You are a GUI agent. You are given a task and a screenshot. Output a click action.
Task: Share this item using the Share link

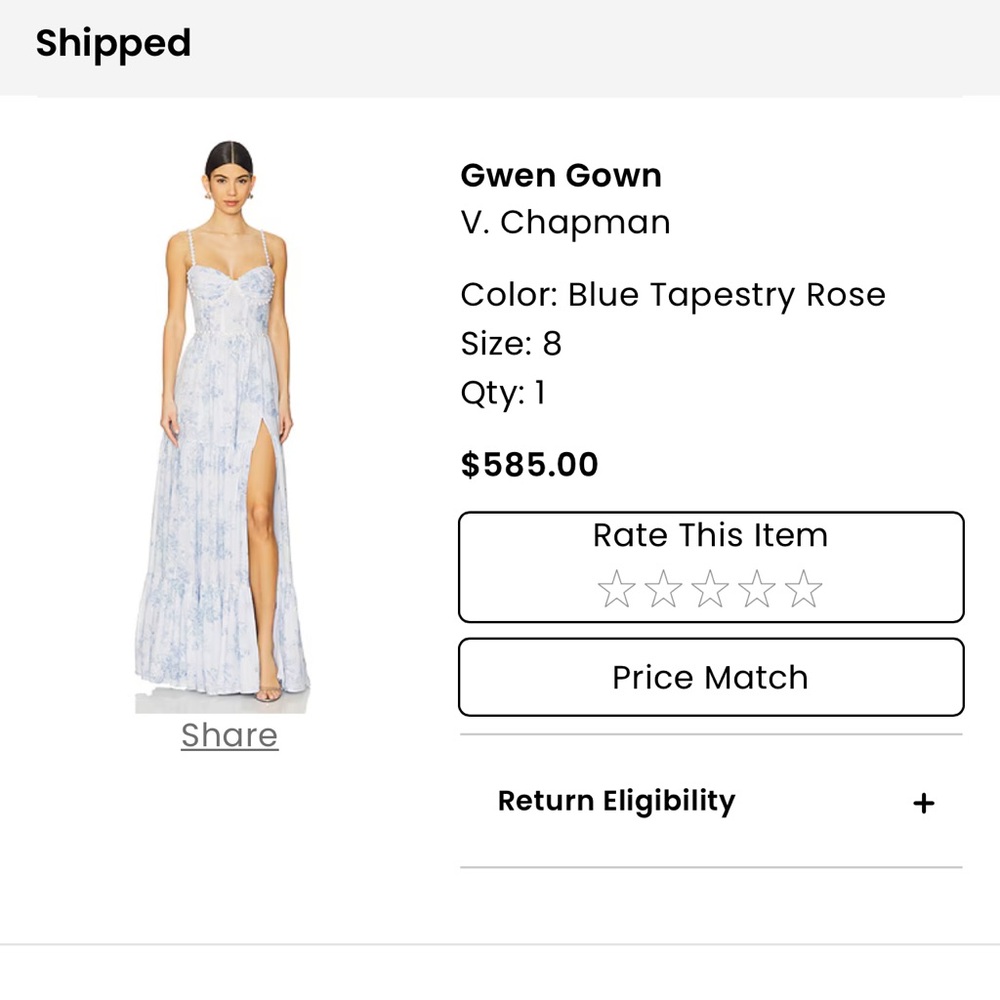(228, 735)
